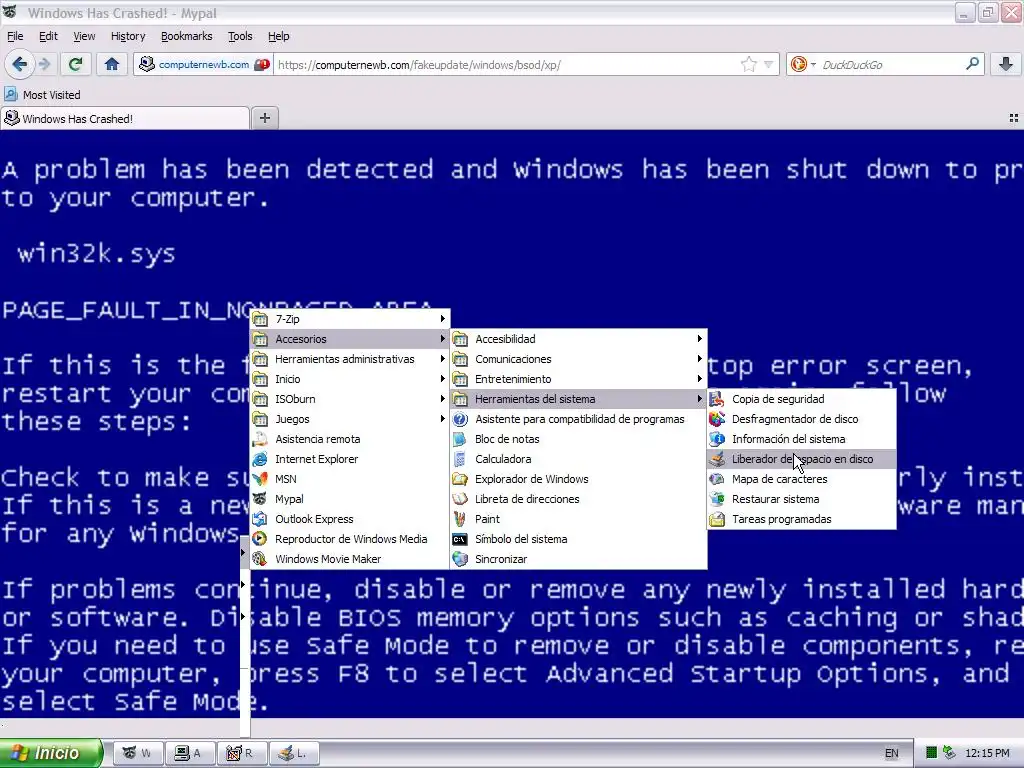Expand the Entretenimiento submenu

coord(579,379)
